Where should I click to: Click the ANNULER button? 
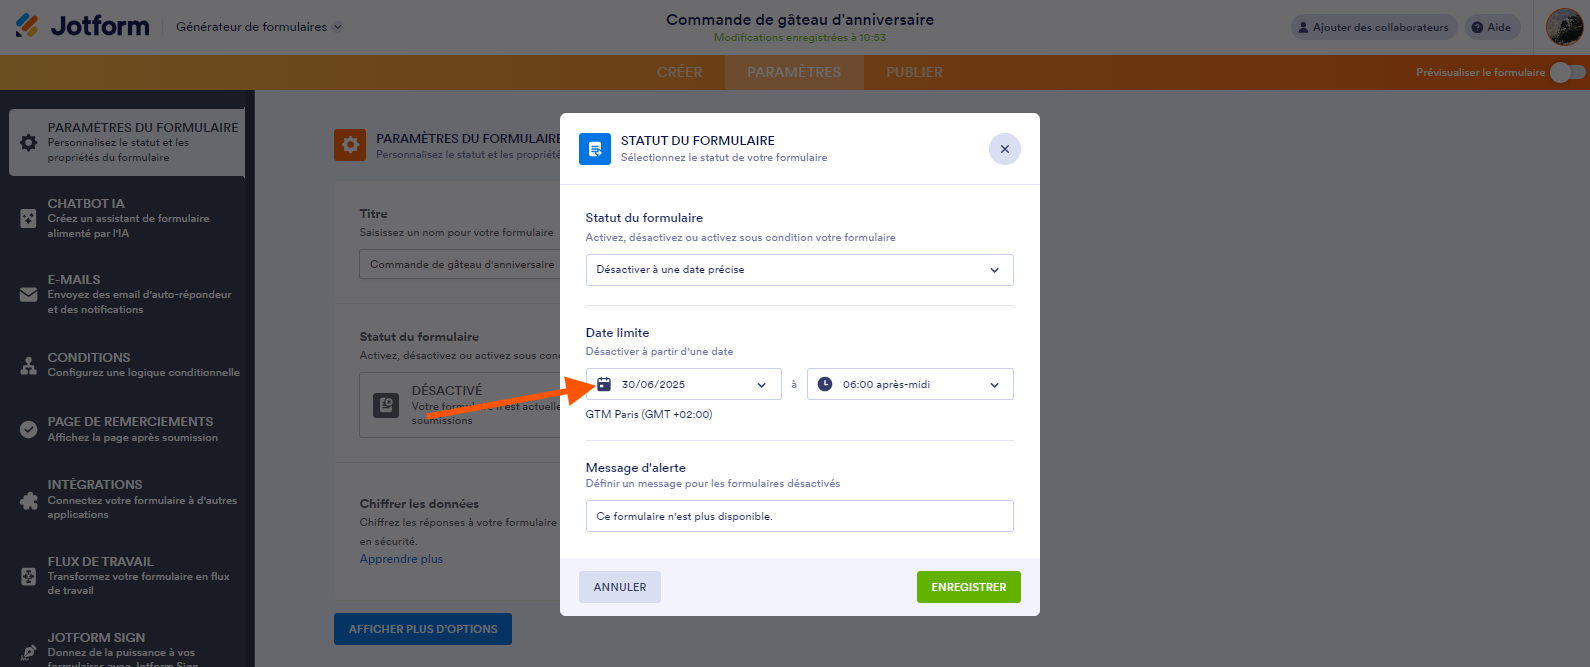pyautogui.click(x=620, y=587)
